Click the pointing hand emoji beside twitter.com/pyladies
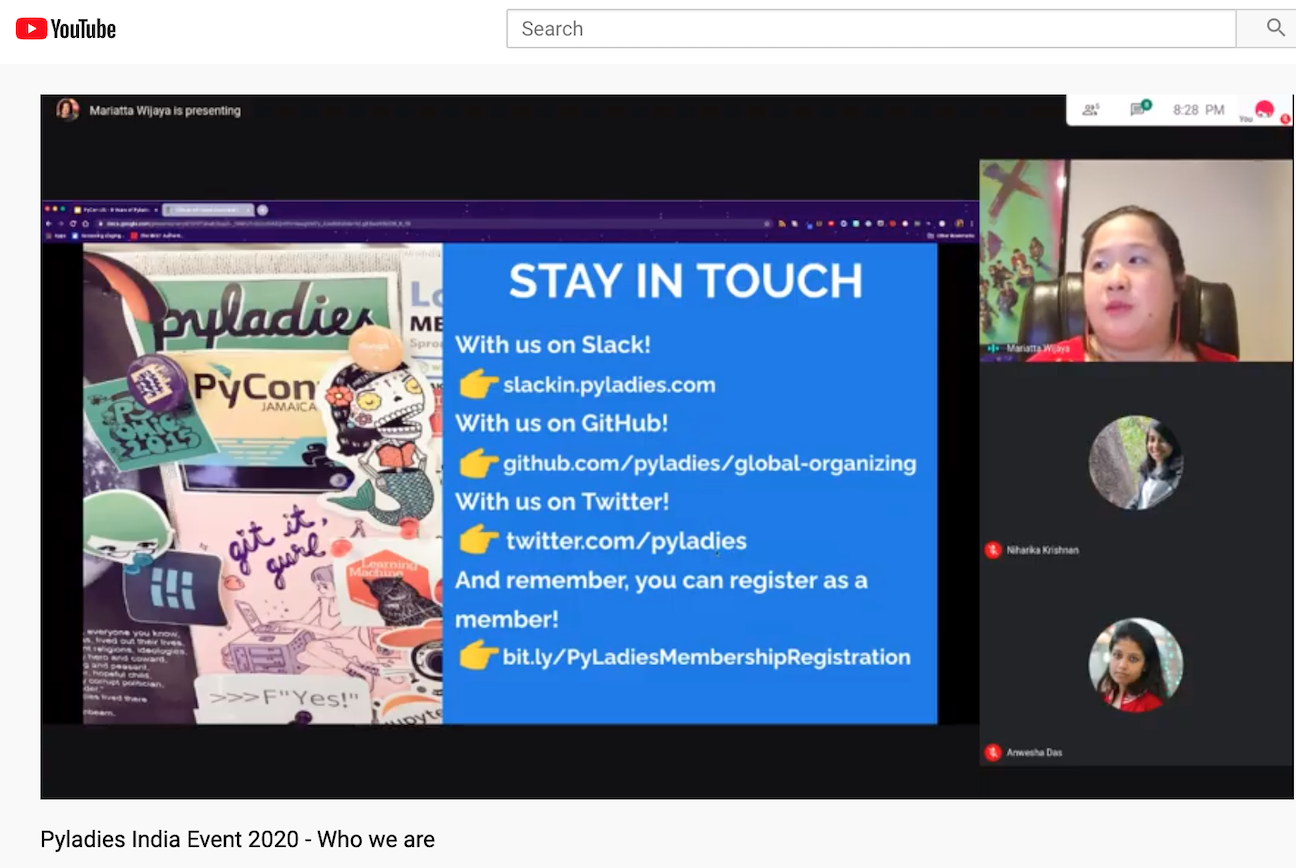Viewport: 1296px width, 868px height. coord(478,541)
